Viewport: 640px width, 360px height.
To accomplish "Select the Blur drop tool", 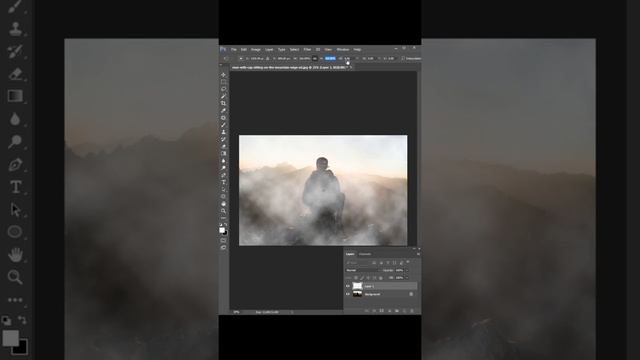I will coord(223,161).
